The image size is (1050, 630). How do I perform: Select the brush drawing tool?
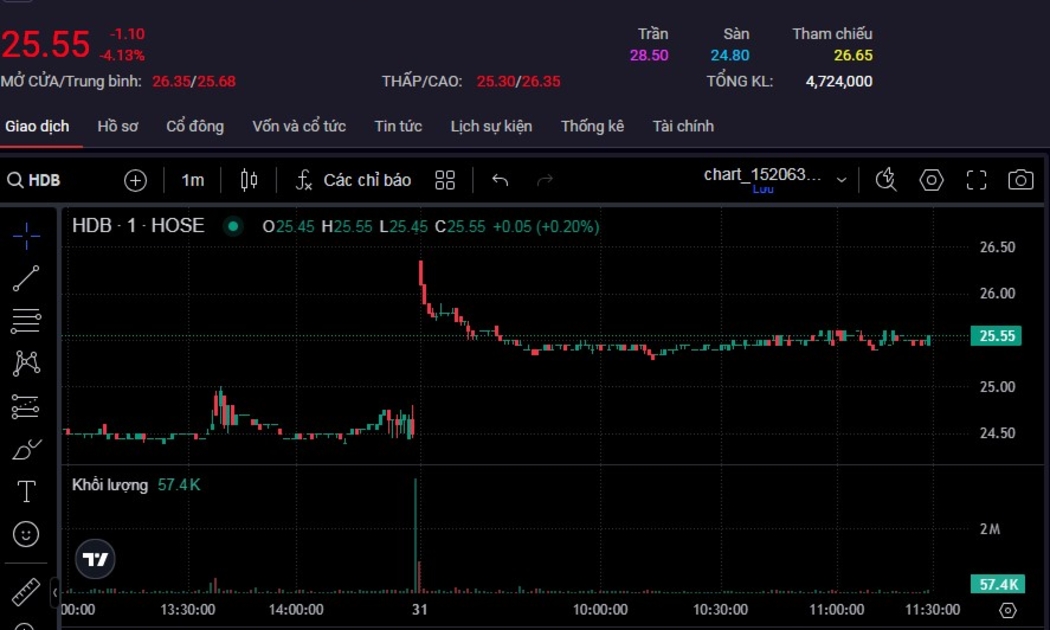pos(26,450)
